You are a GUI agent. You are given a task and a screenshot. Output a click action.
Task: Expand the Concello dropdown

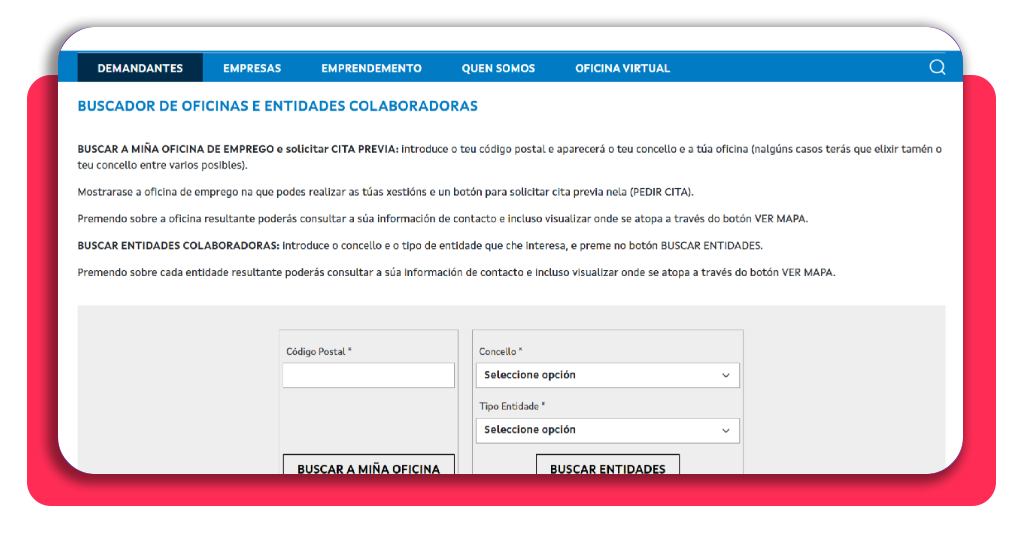607,375
